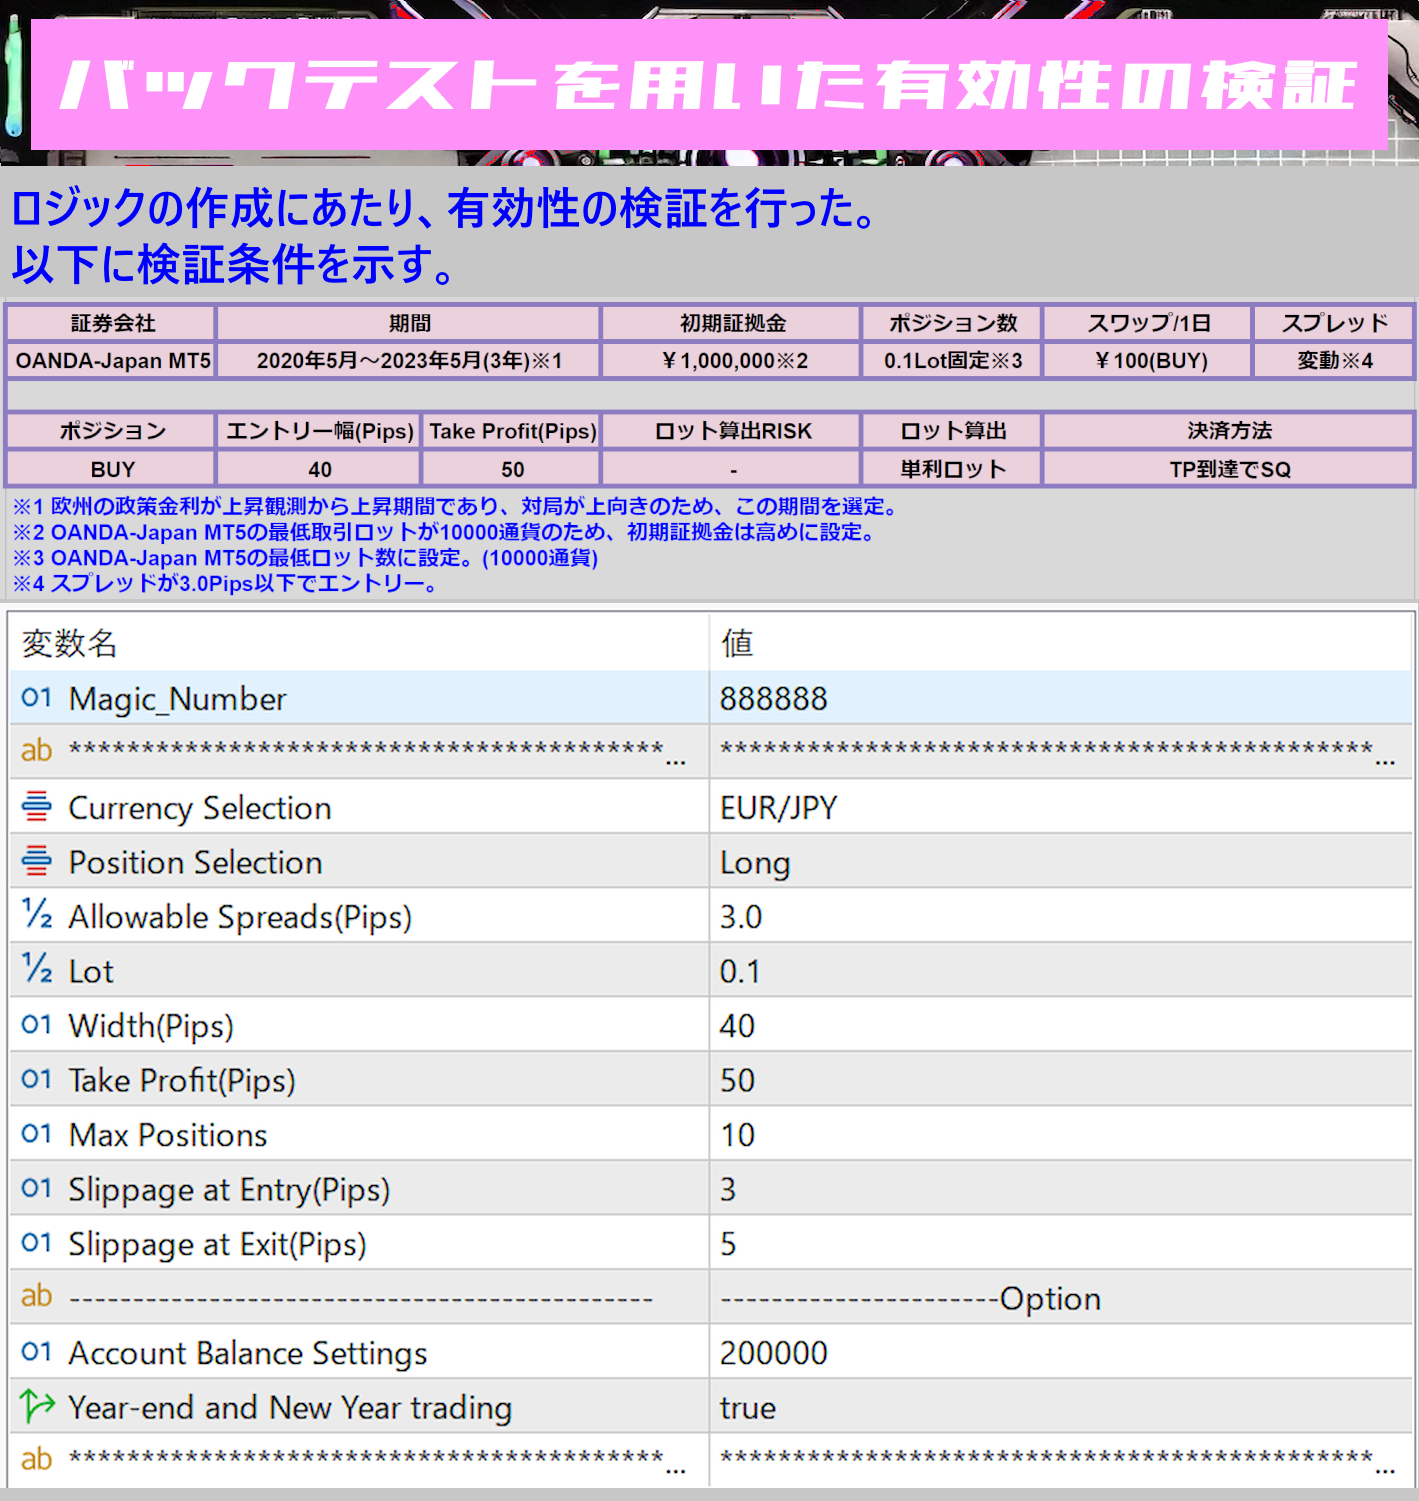The width and height of the screenshot is (1419, 1501).
Task: Select the Account Balance Settings row label
Action: coord(248,1353)
